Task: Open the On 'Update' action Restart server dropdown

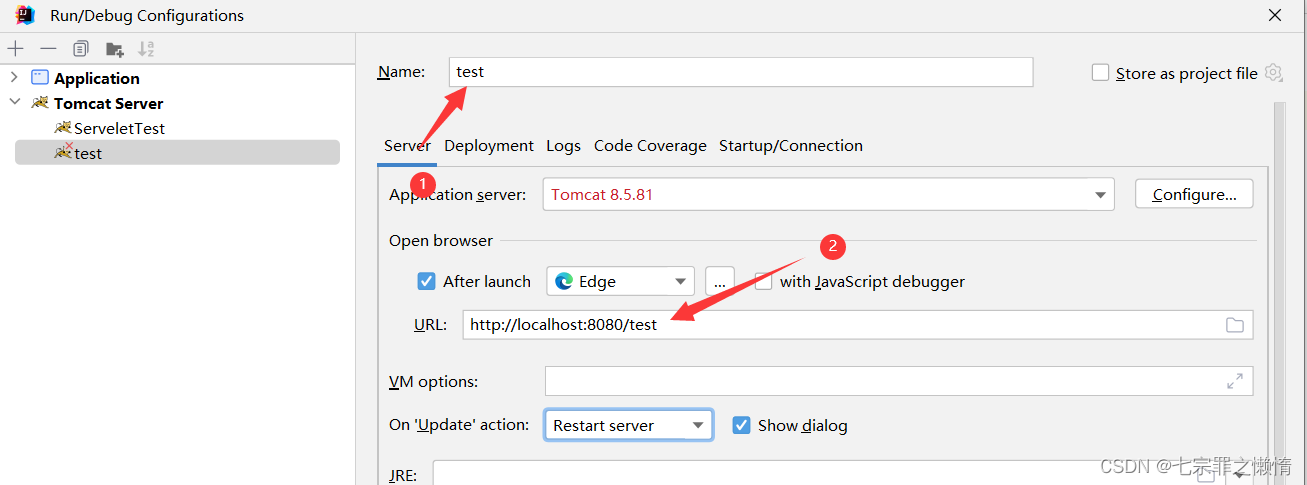Action: click(628, 425)
